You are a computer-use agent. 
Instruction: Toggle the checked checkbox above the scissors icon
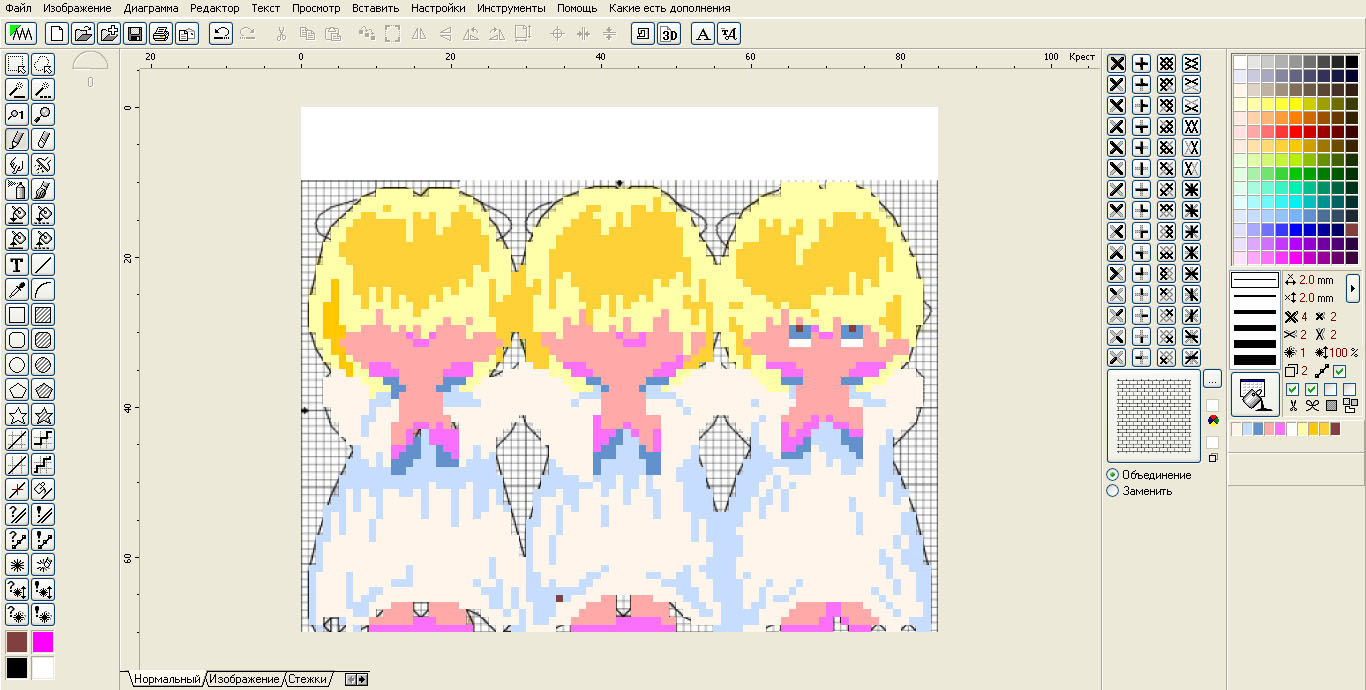pos(1293,389)
